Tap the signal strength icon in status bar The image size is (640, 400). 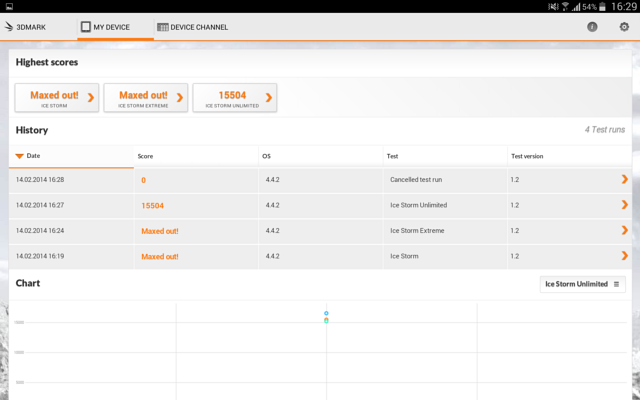point(576,7)
